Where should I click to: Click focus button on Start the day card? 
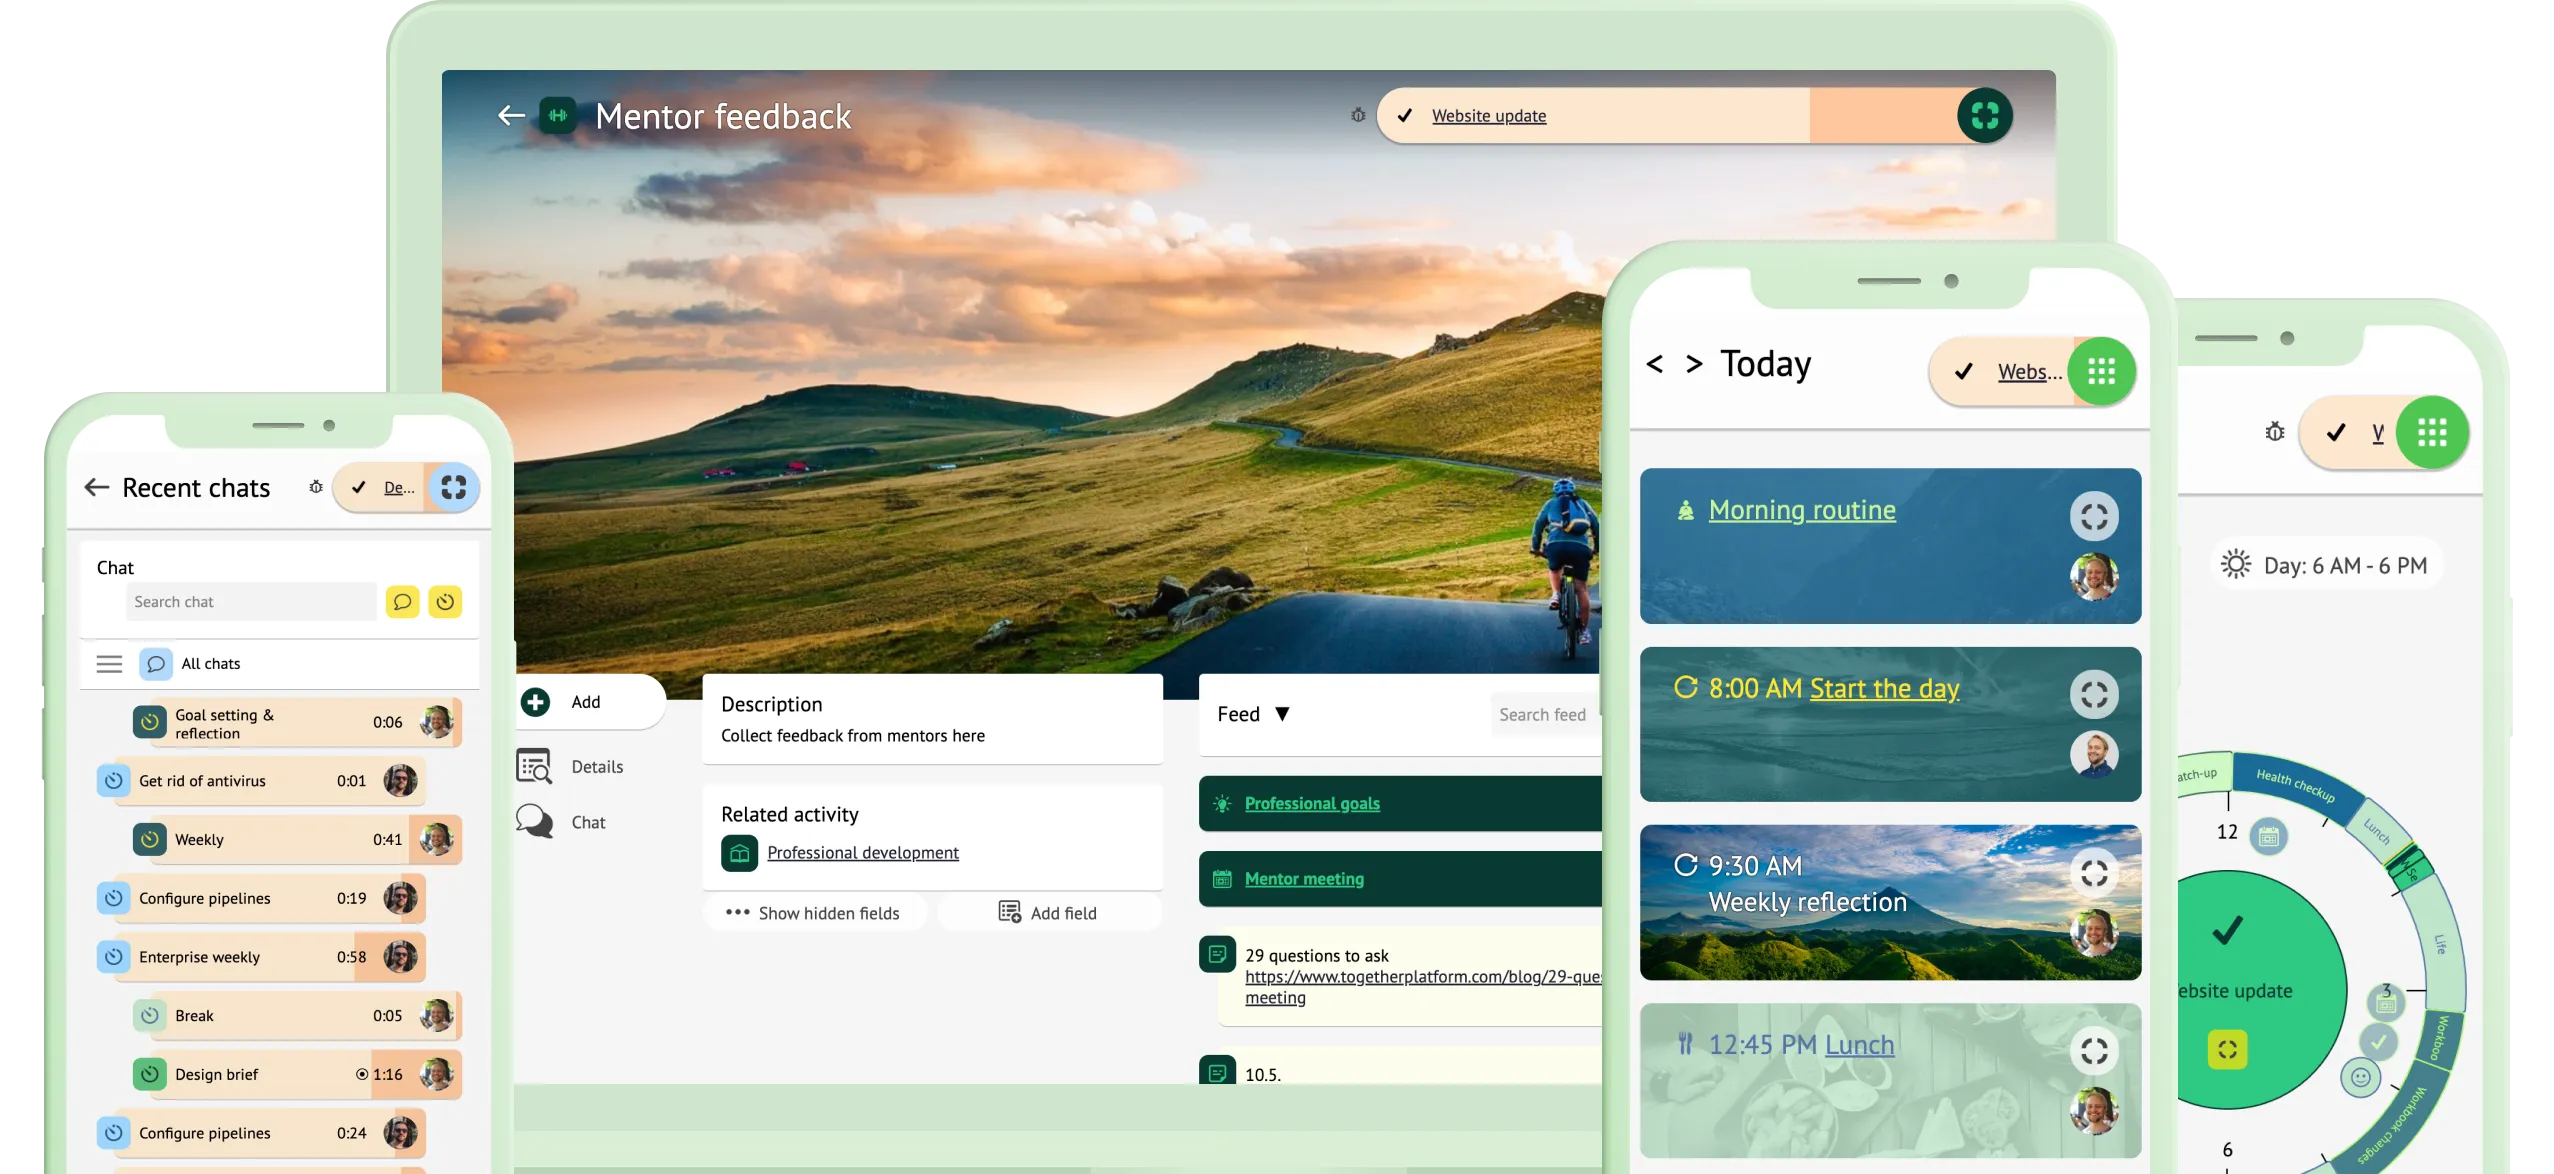pos(2093,695)
